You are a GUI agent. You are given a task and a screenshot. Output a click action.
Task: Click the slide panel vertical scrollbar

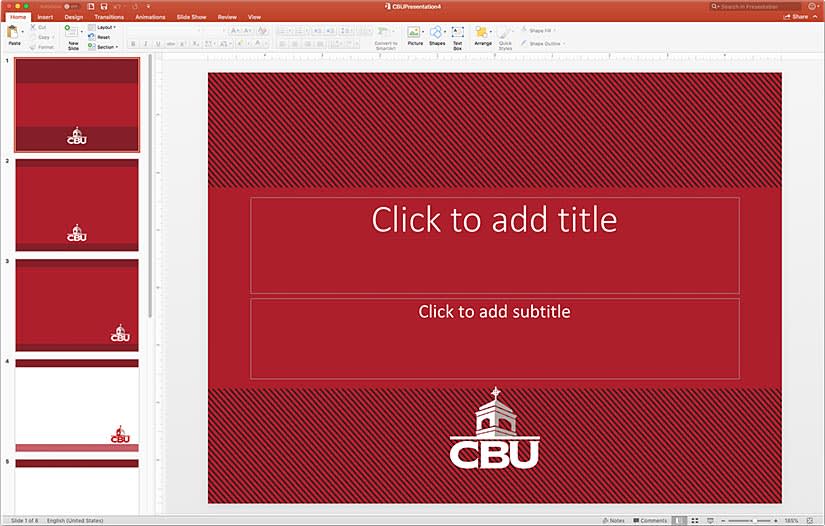pyautogui.click(x=149, y=187)
